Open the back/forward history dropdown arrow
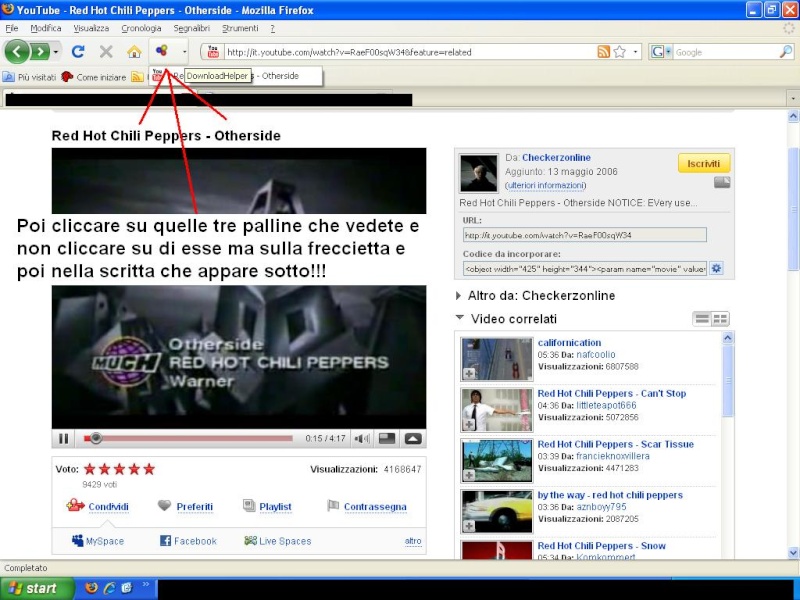 click(x=56, y=52)
